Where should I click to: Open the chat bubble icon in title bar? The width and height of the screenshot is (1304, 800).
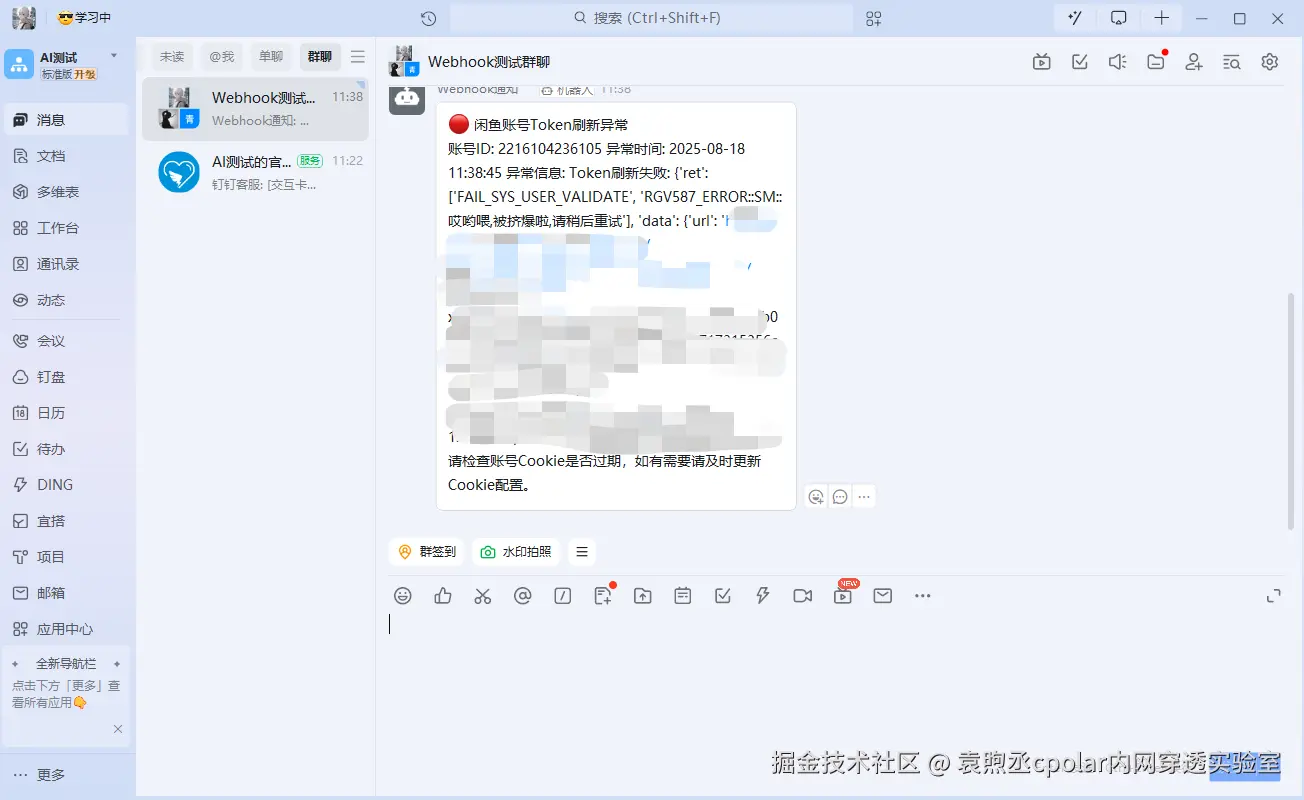point(1119,18)
